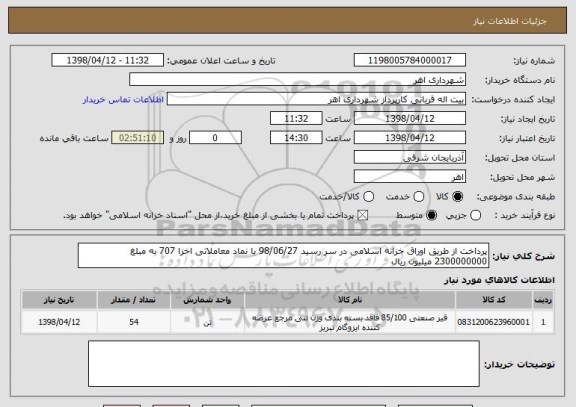Select the خدمت radio button
Viewport: 576px width, 407px height.
pos(418,197)
